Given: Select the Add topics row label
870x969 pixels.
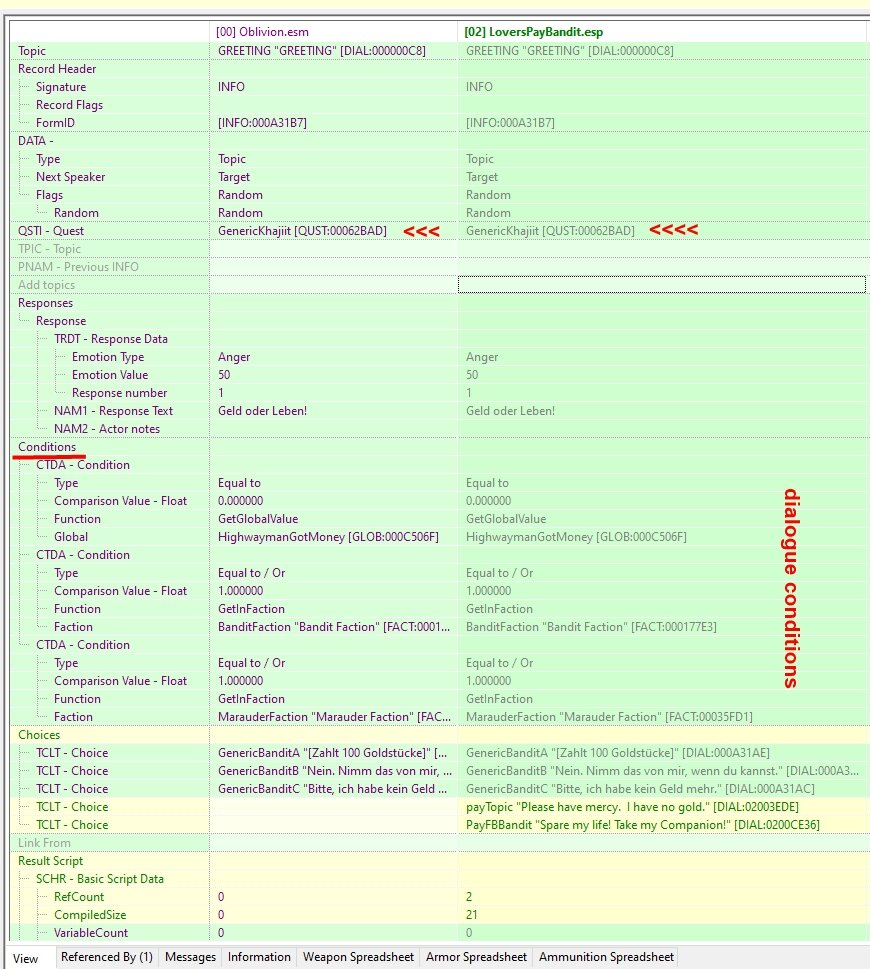Looking at the screenshot, I should (46, 285).
